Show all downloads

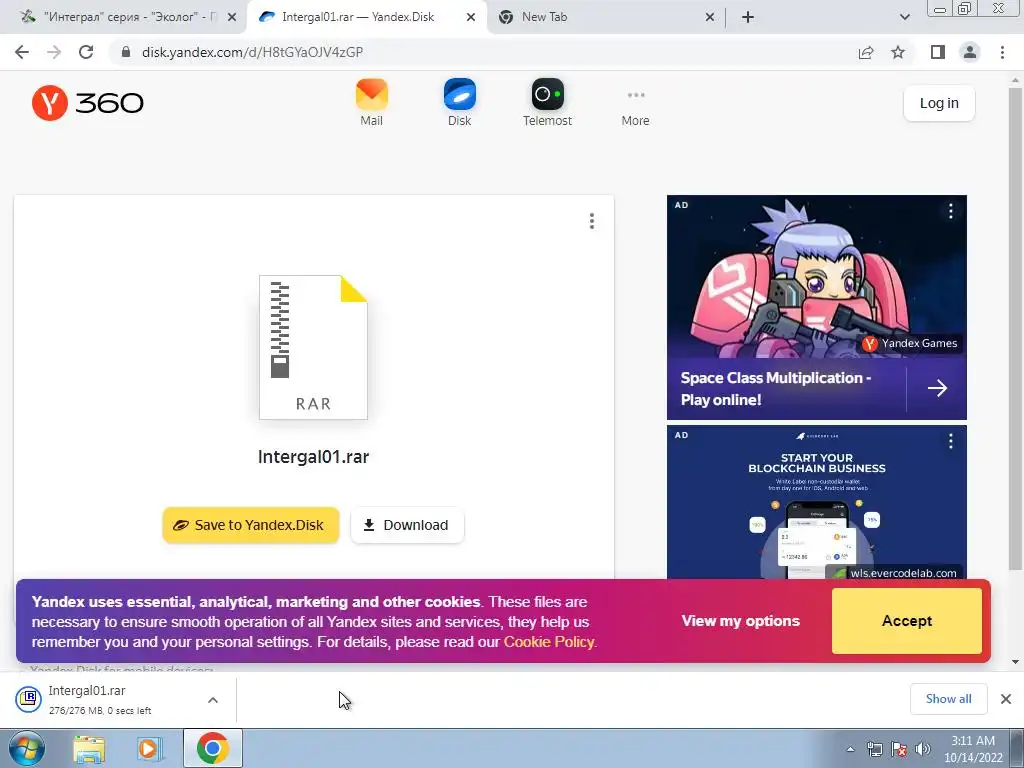coord(948,699)
